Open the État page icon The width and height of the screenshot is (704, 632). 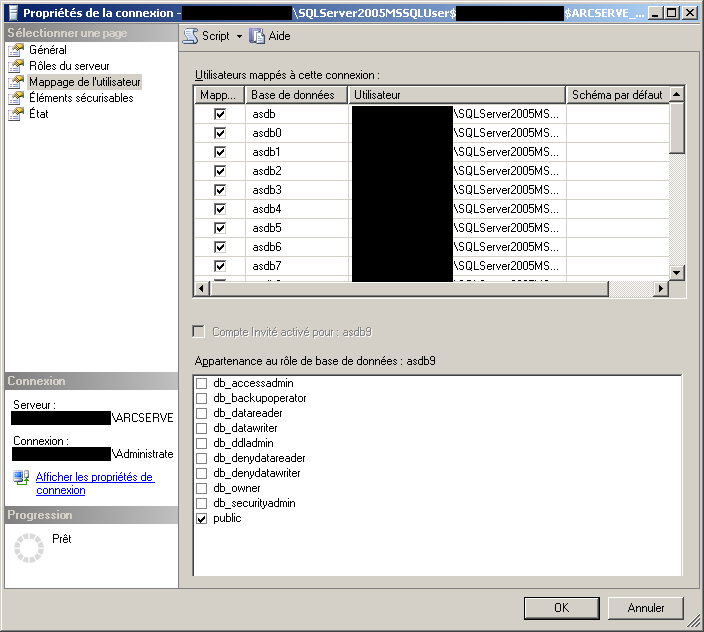[x=15, y=114]
